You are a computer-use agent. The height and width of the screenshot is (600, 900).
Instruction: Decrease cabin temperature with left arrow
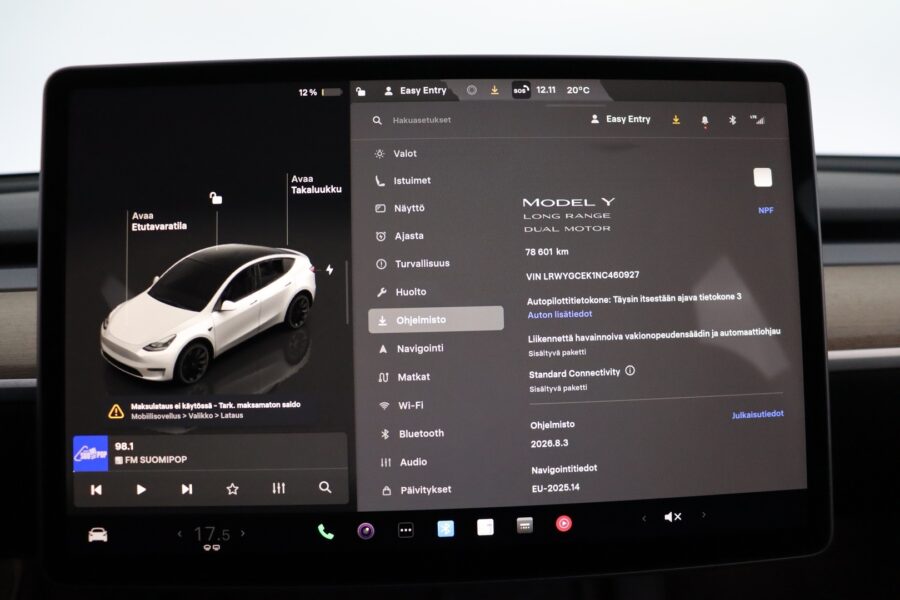pyautogui.click(x=180, y=534)
